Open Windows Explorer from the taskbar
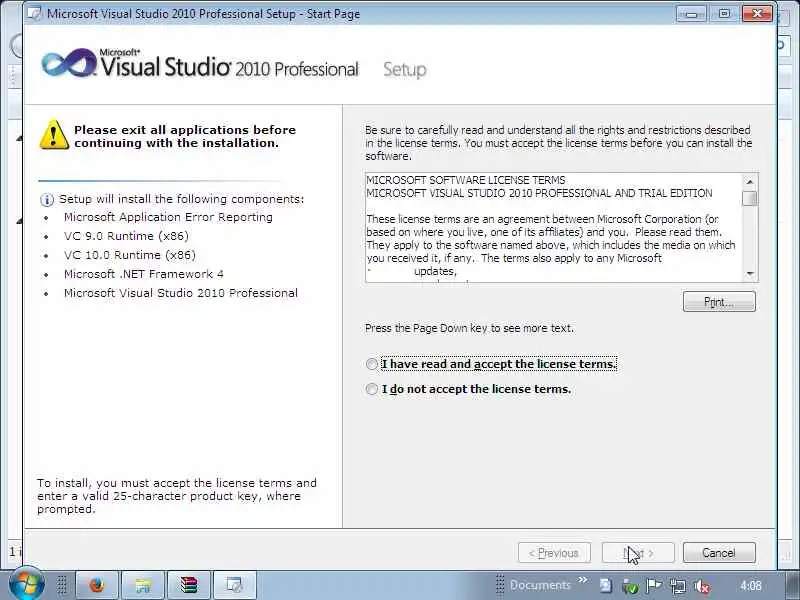800x600 pixels. (x=143, y=585)
